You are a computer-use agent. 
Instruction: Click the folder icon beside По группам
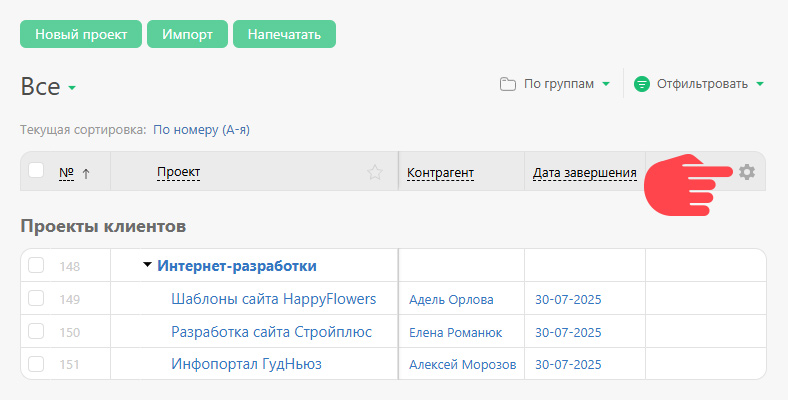[x=508, y=84]
